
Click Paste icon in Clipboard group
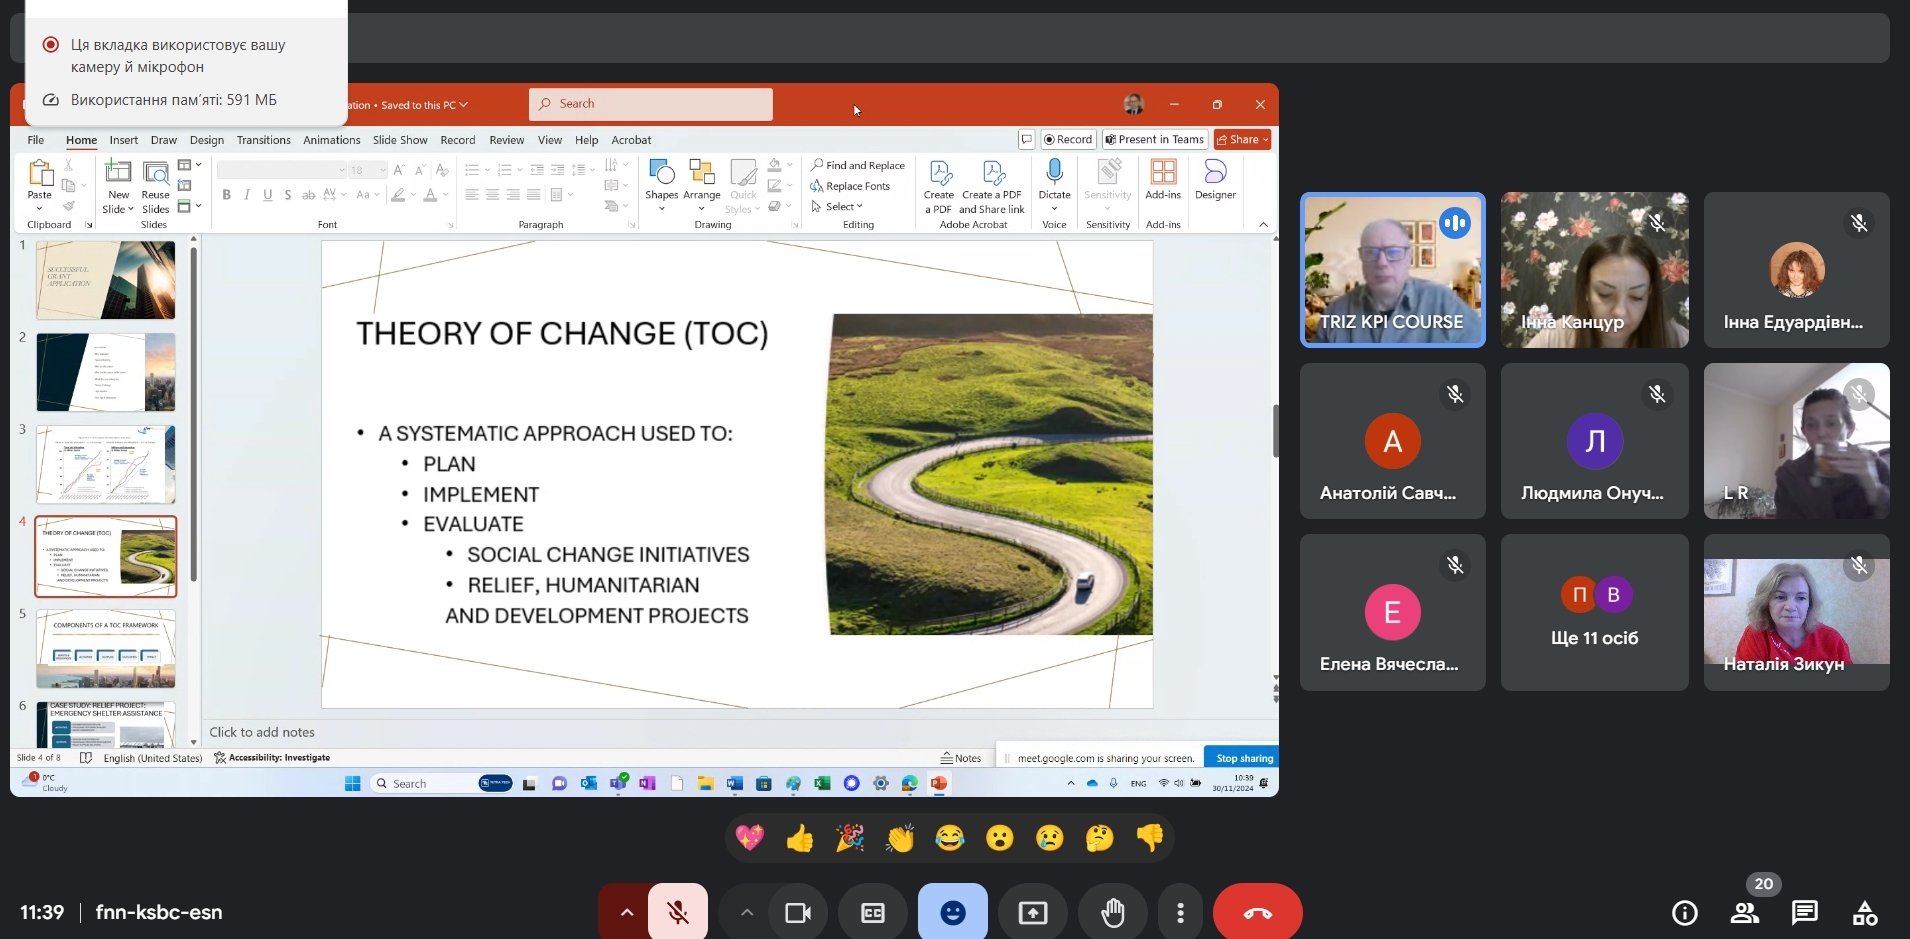click(x=40, y=174)
